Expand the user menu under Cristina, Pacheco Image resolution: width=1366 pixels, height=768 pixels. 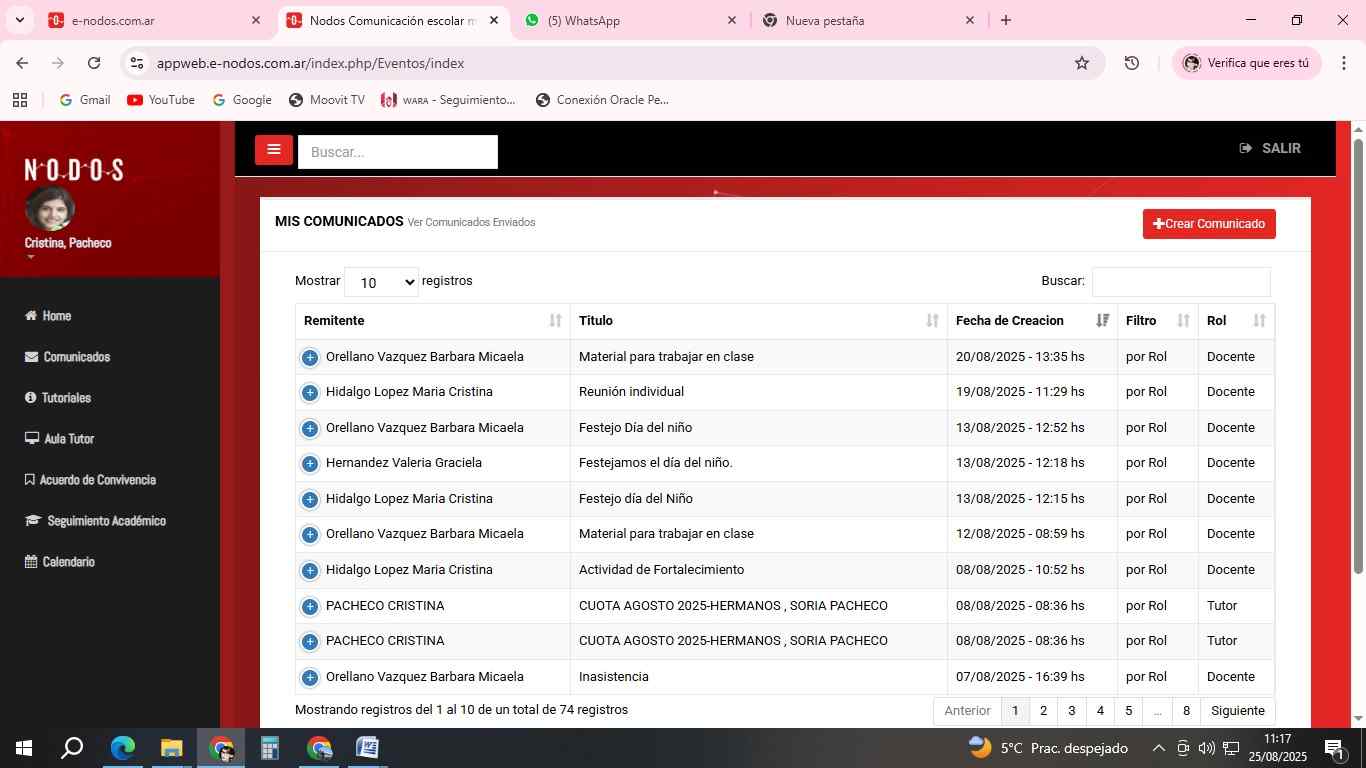pyautogui.click(x=30, y=257)
